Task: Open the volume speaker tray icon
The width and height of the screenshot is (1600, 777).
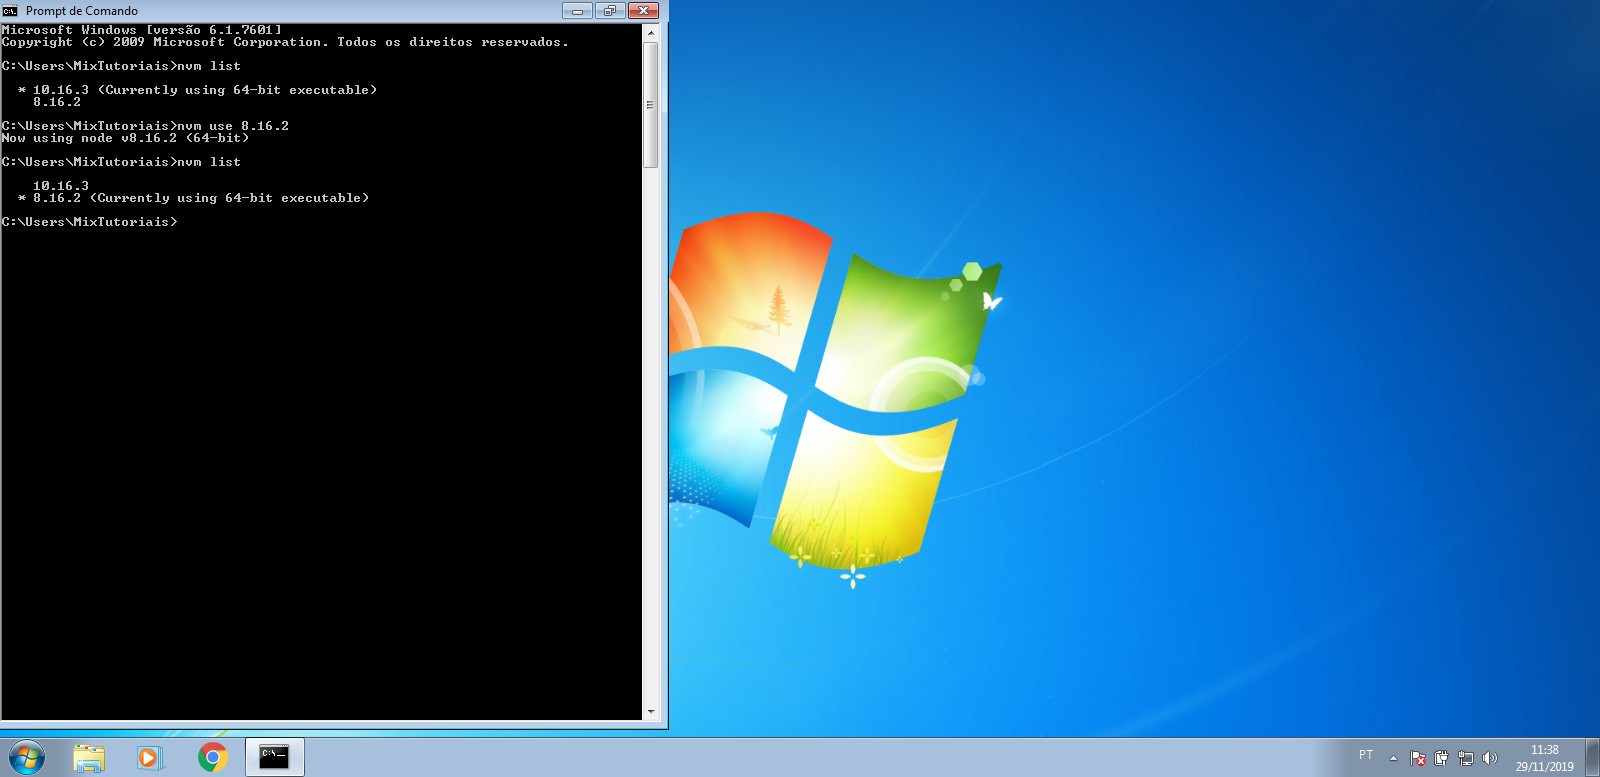Action: pyautogui.click(x=1490, y=758)
